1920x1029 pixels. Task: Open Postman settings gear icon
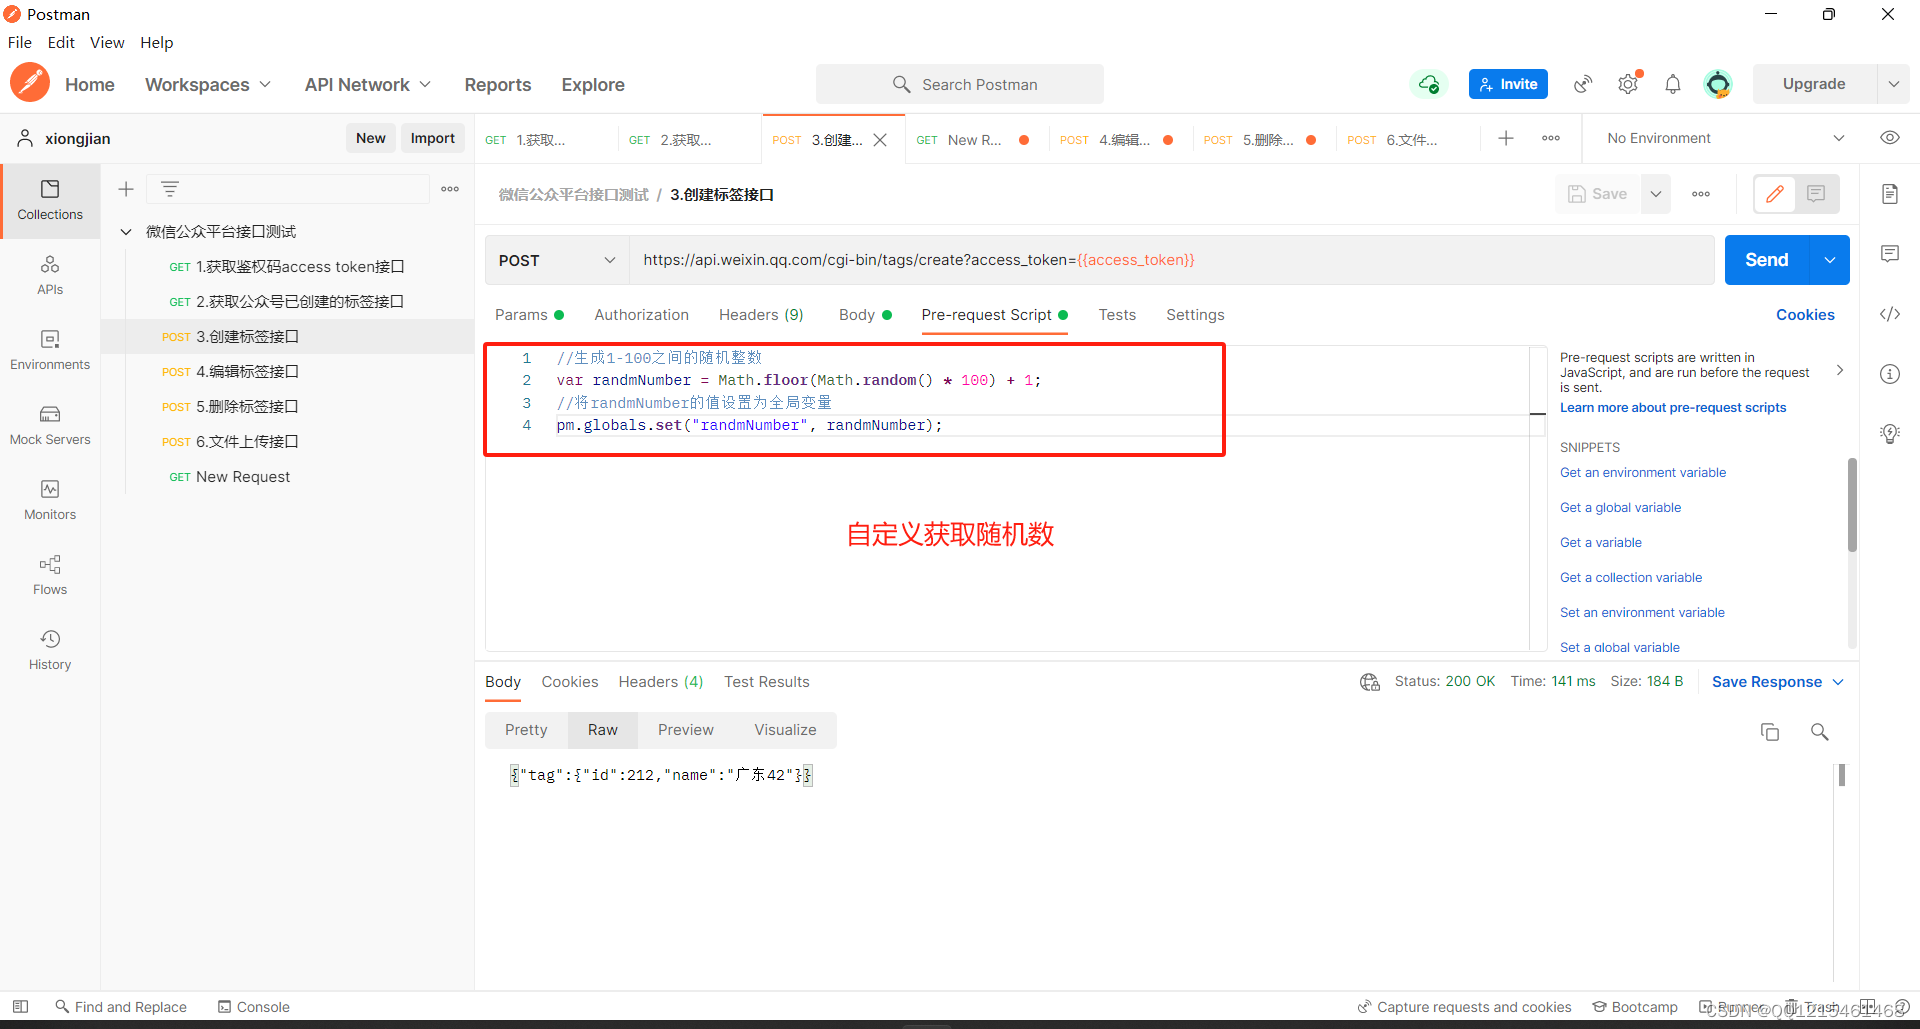(1628, 84)
